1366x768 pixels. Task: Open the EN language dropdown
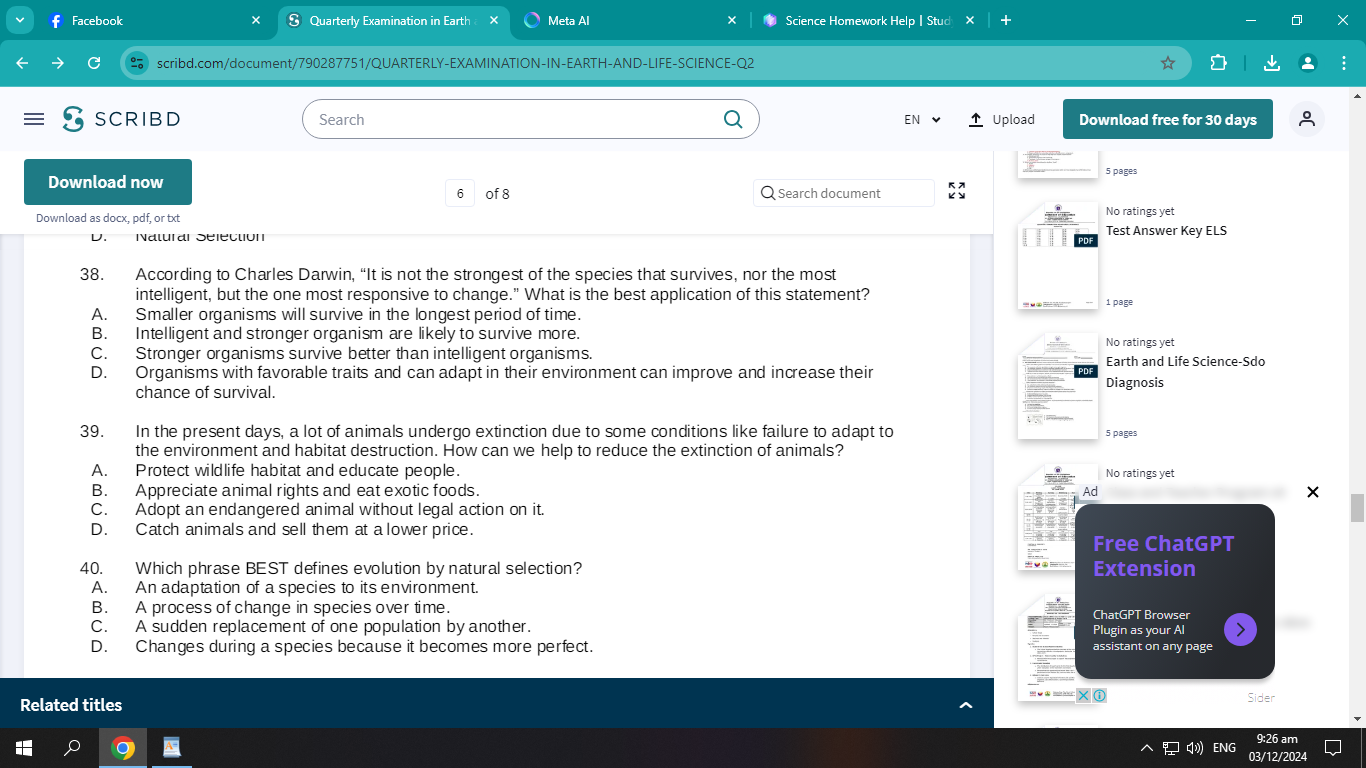tap(922, 119)
